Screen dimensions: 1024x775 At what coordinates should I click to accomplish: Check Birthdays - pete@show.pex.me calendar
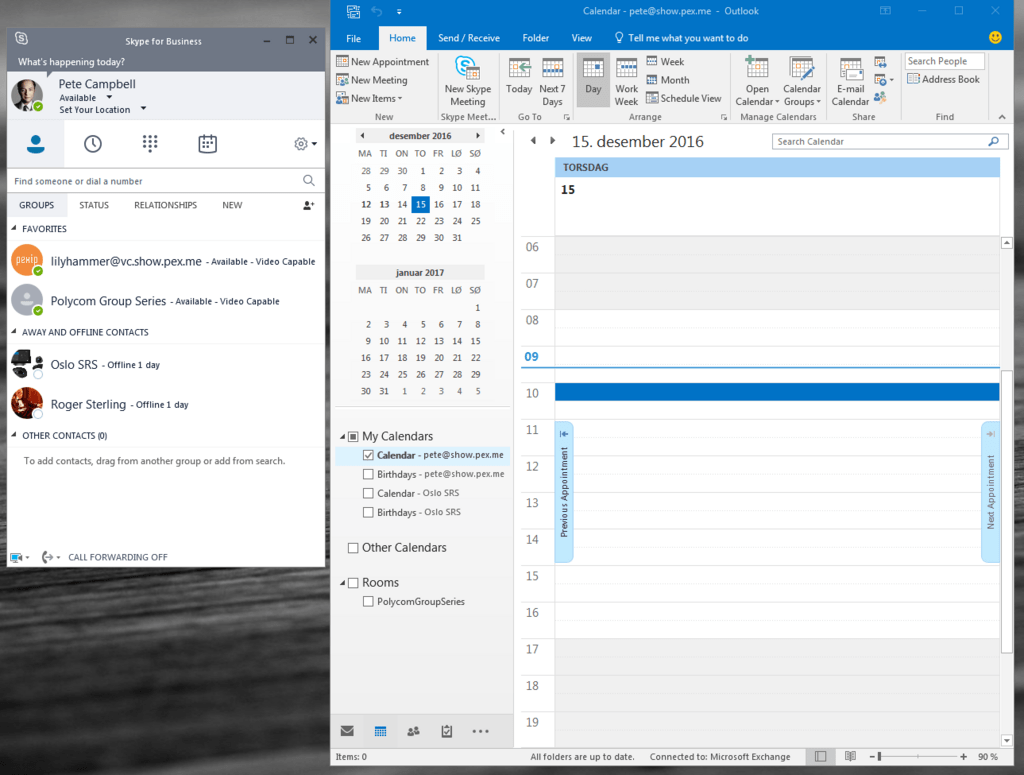(x=368, y=474)
